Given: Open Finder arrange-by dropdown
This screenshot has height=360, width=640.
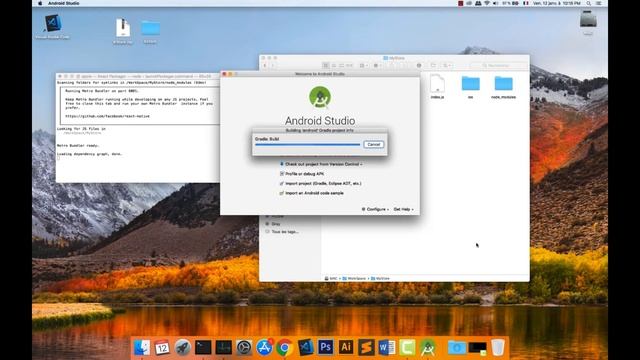Looking at the screenshot, I should point(363,65).
